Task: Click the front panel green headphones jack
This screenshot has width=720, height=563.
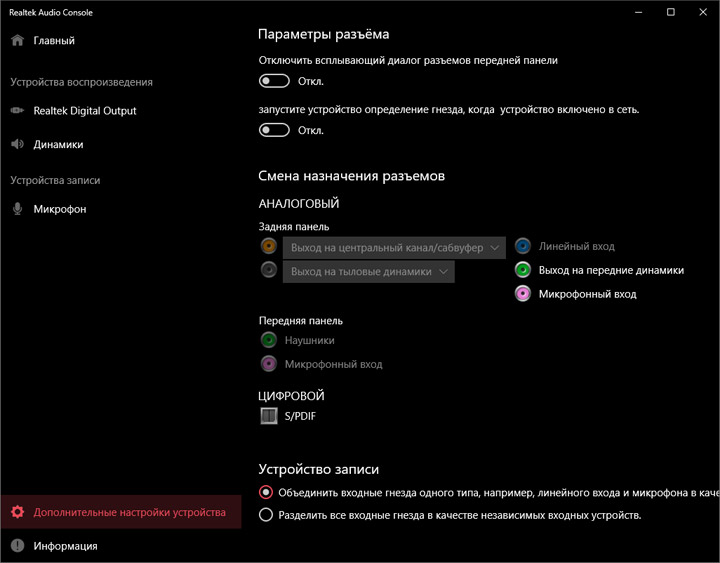Action: (268, 340)
